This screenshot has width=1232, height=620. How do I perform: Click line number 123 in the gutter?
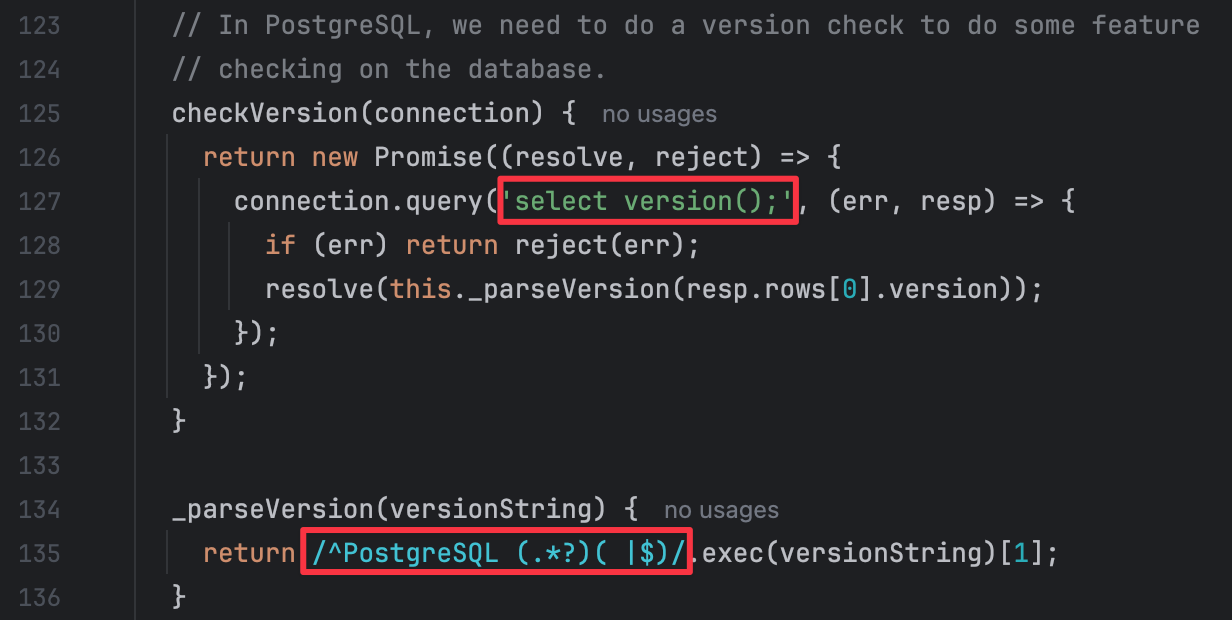[x=39, y=26]
